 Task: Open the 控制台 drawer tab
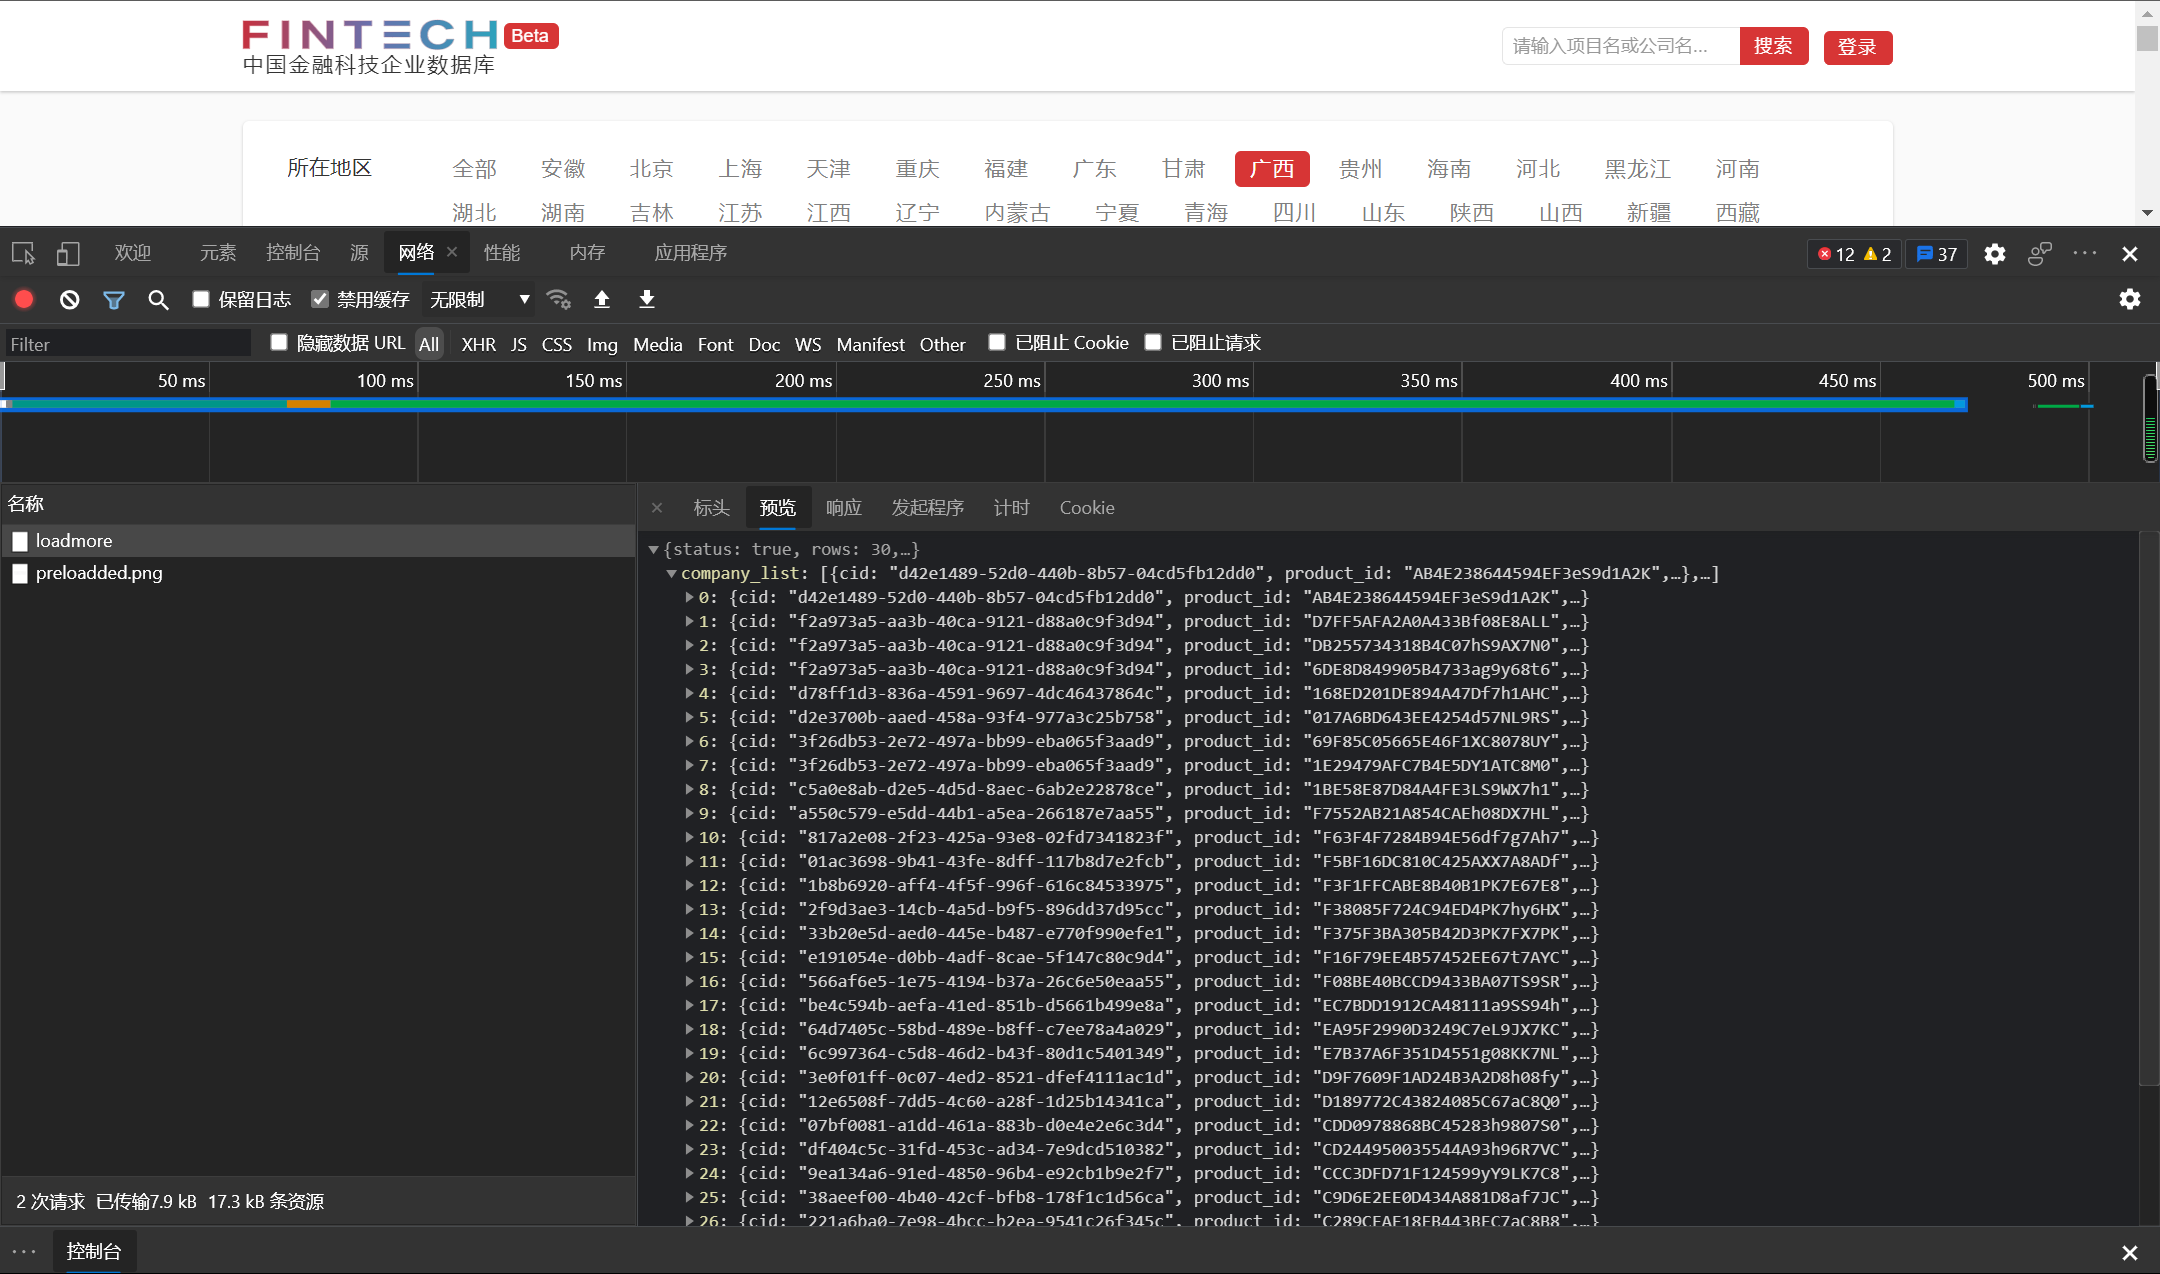(93, 1252)
